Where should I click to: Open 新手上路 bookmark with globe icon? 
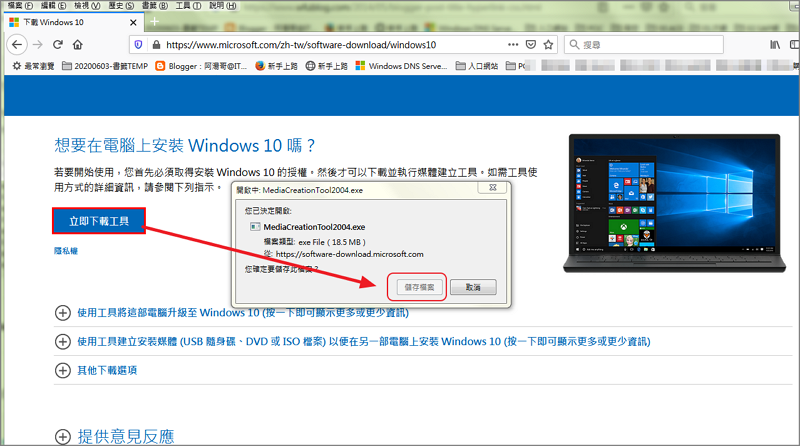(x=327, y=66)
